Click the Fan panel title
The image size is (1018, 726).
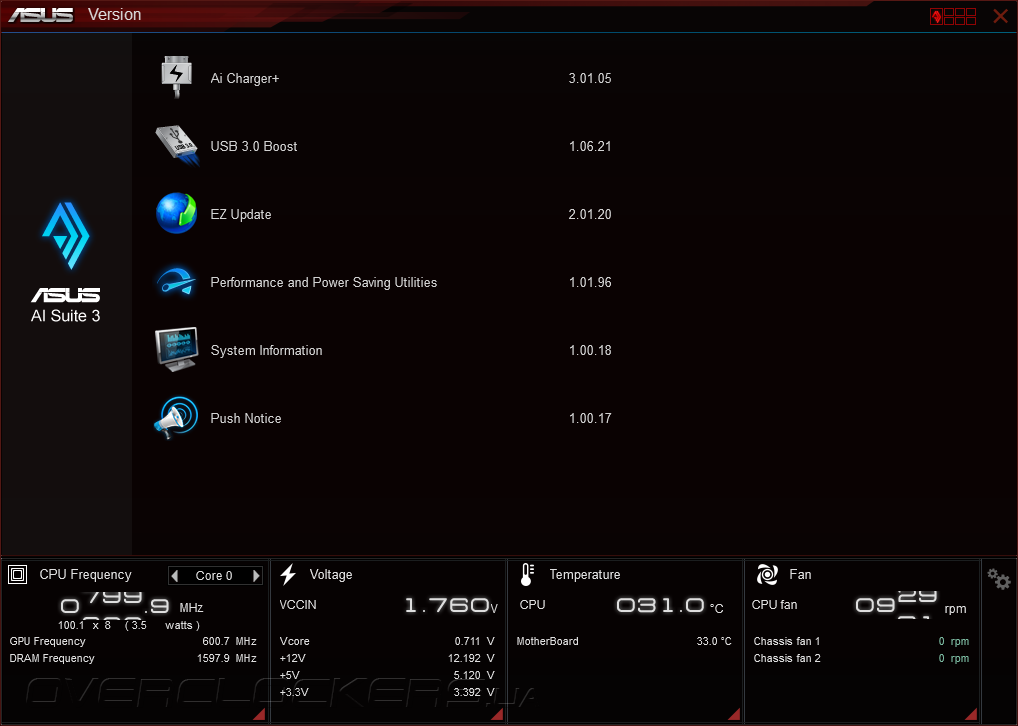coord(800,575)
